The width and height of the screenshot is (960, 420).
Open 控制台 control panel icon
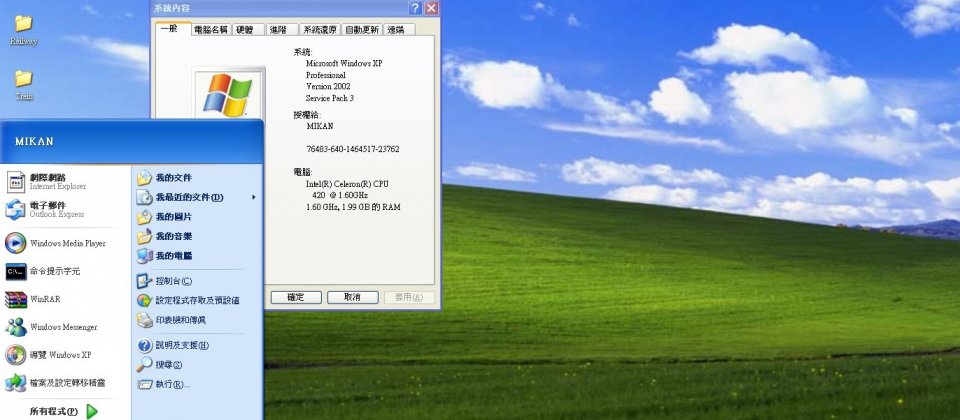[x=144, y=281]
